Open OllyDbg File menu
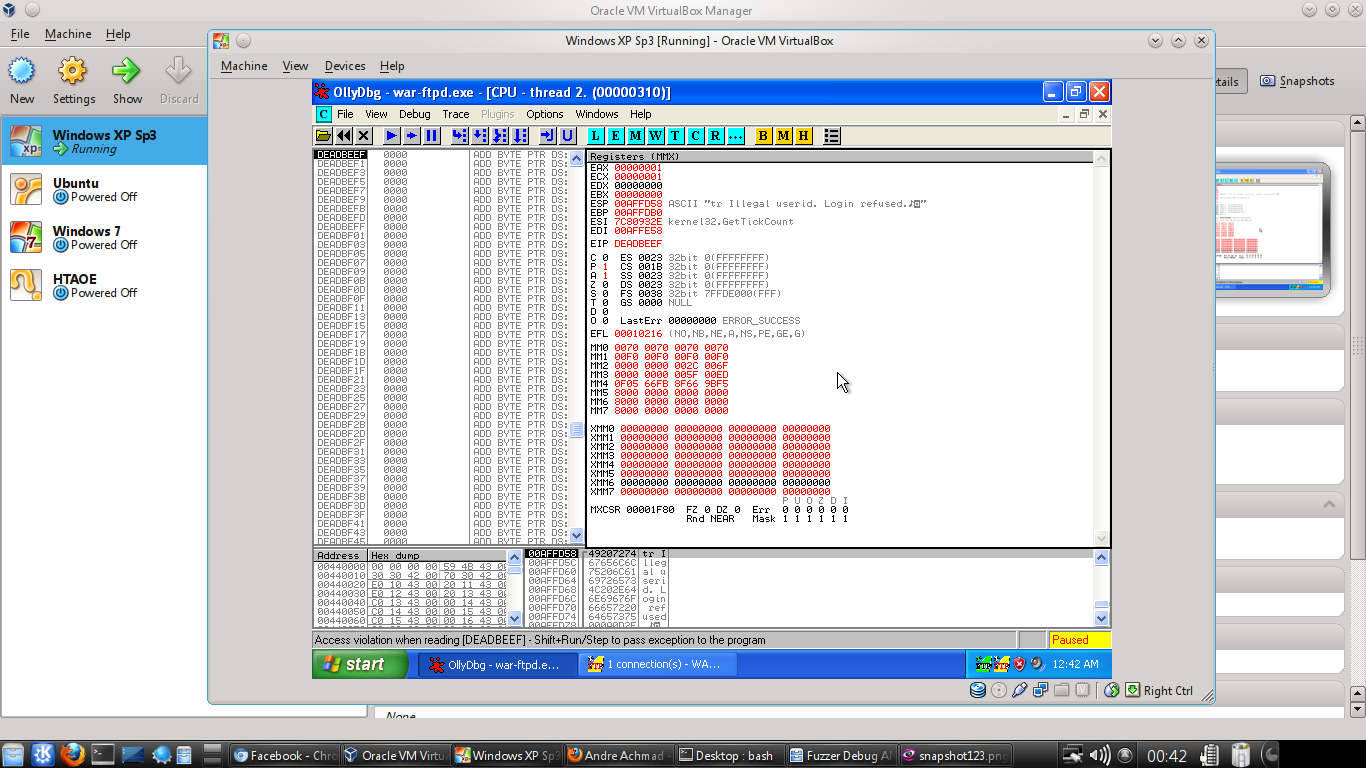Screen dimensions: 1366x768 coord(345,114)
